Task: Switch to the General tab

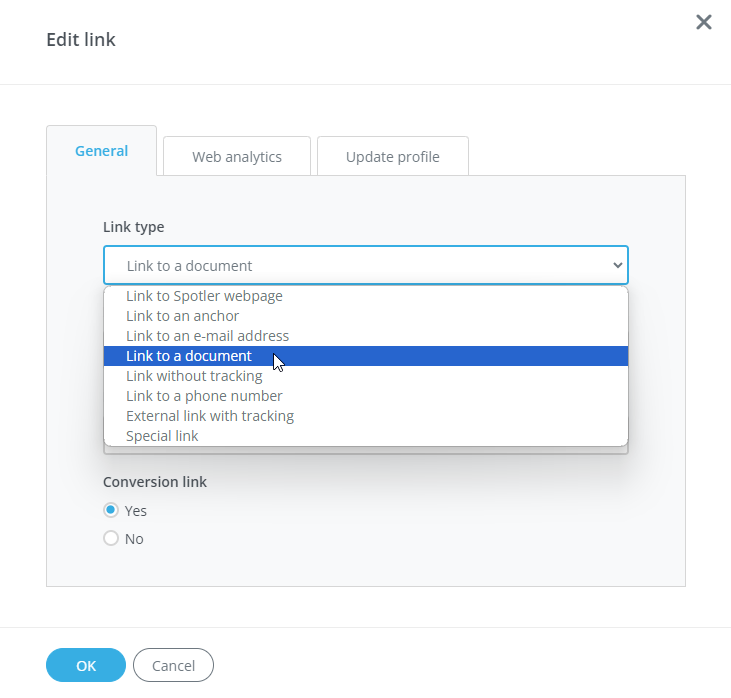Action: [x=102, y=151]
